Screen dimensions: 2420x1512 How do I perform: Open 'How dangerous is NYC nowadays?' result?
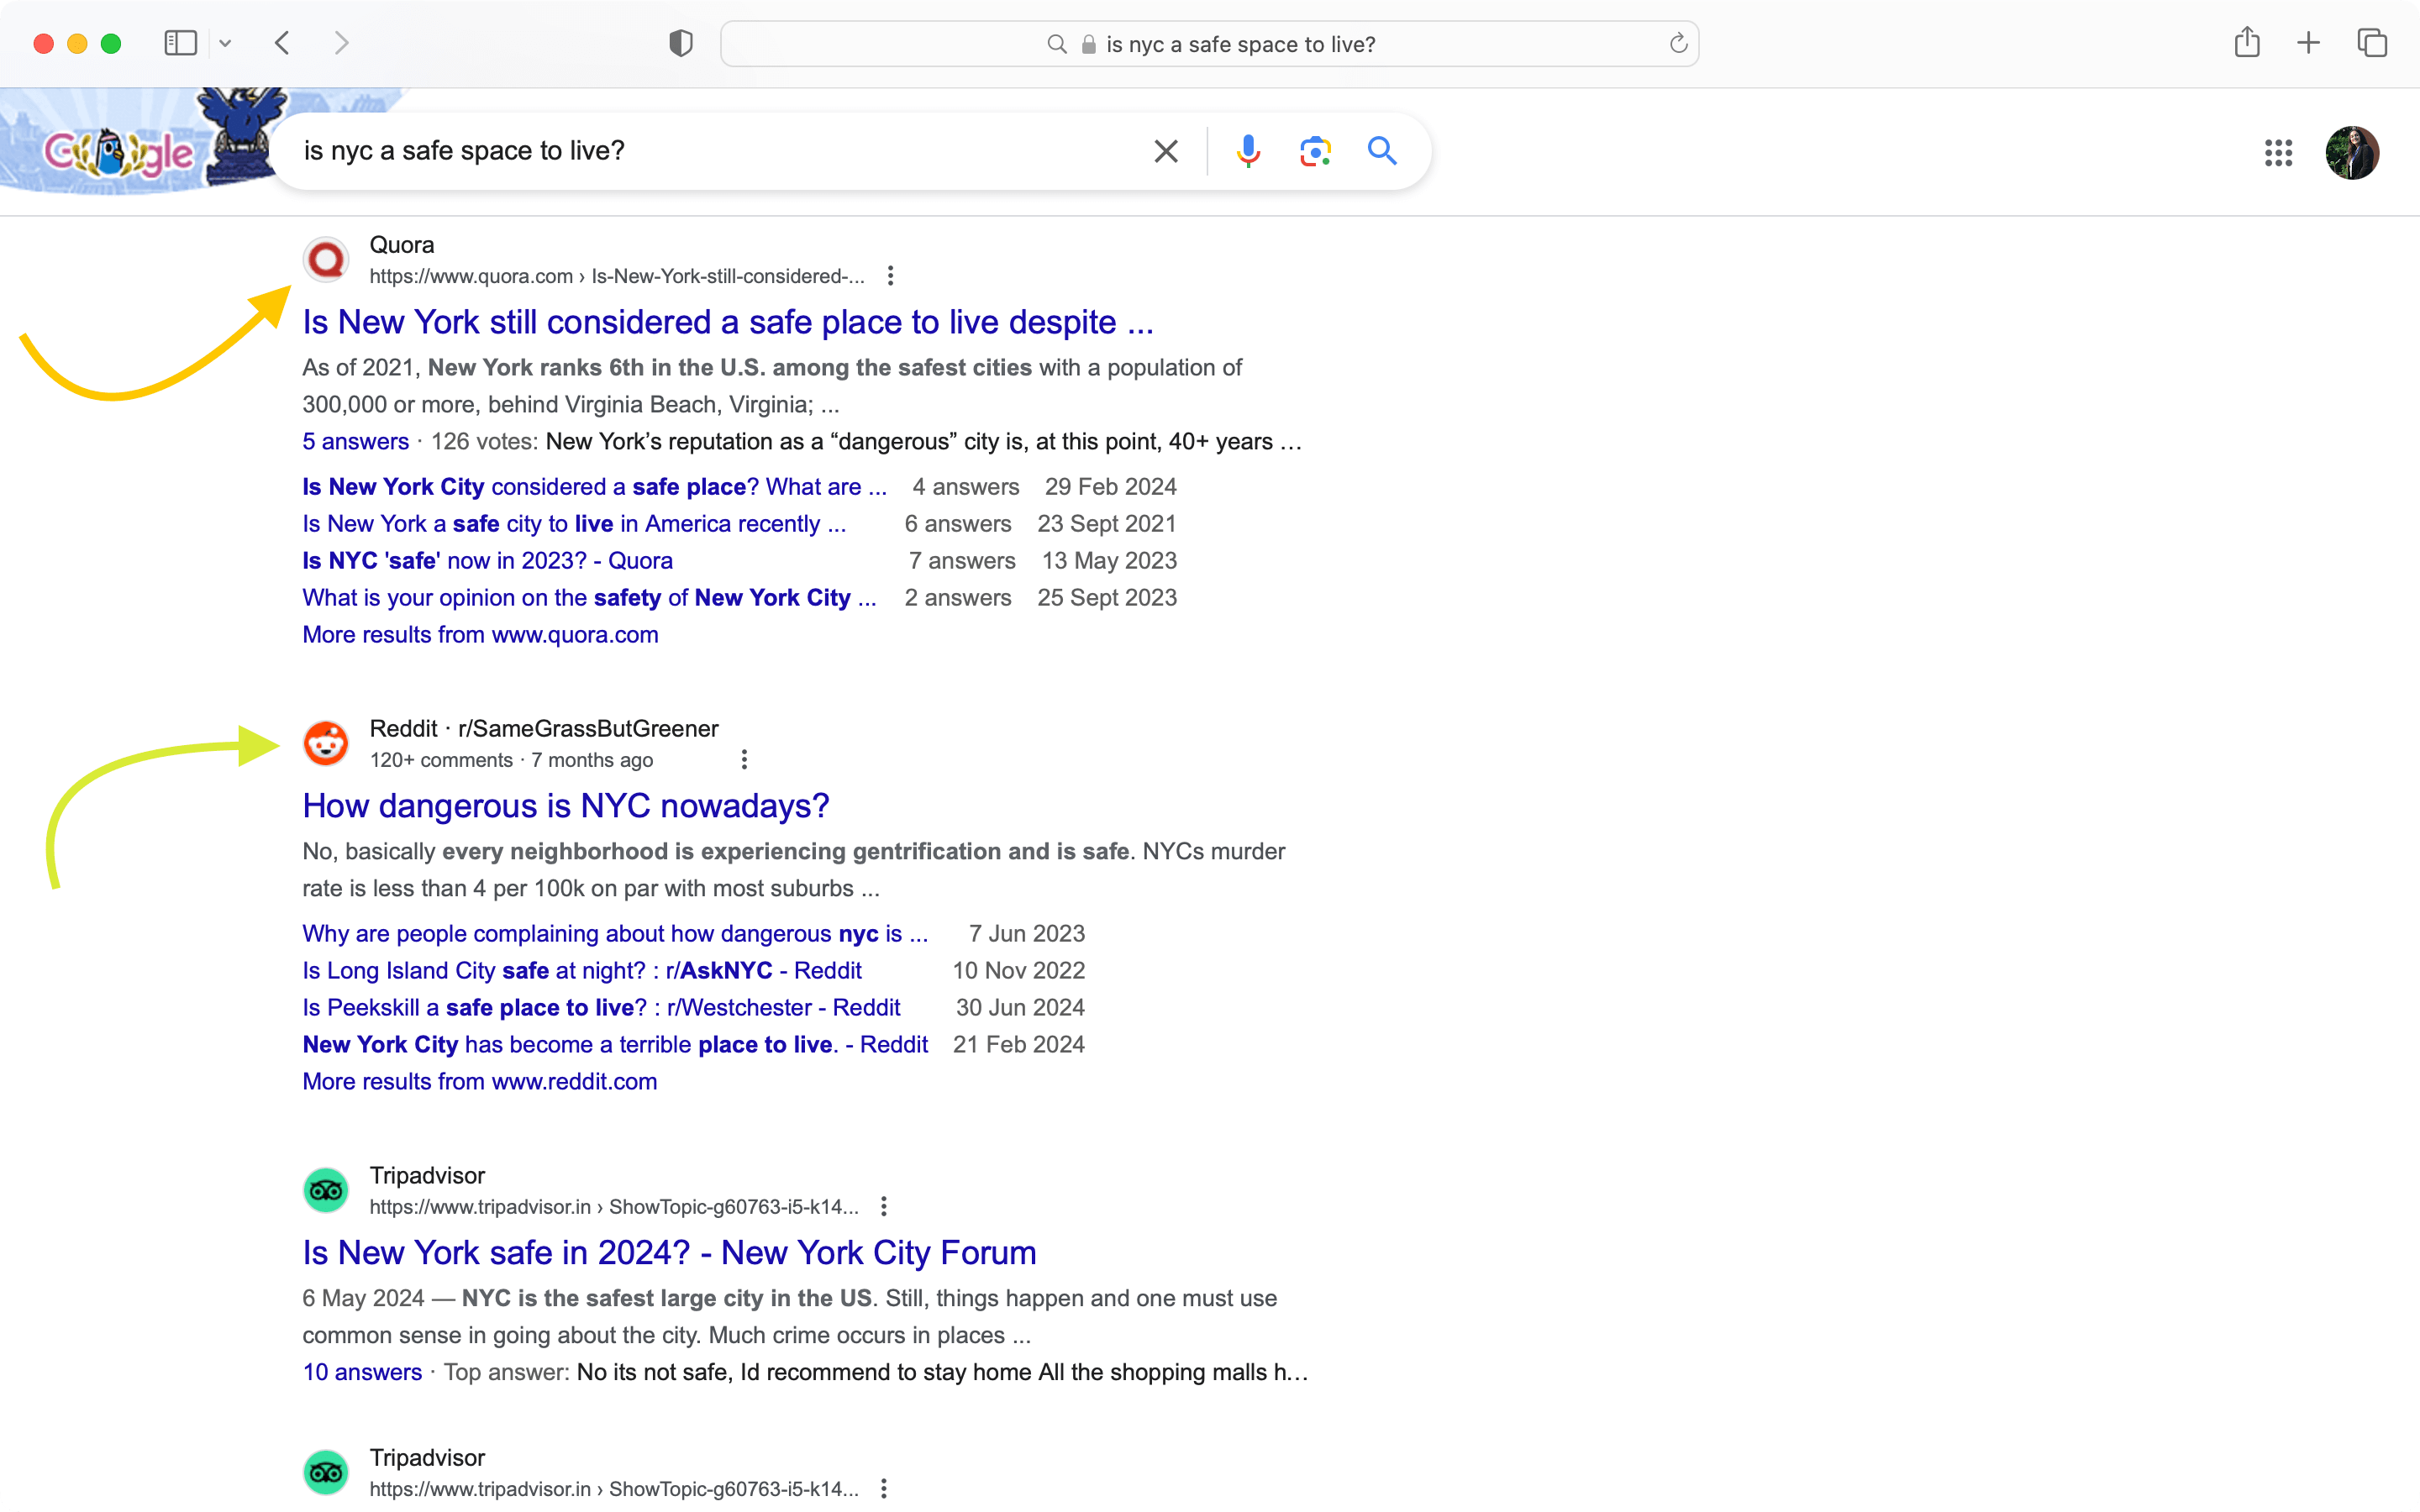coord(566,806)
